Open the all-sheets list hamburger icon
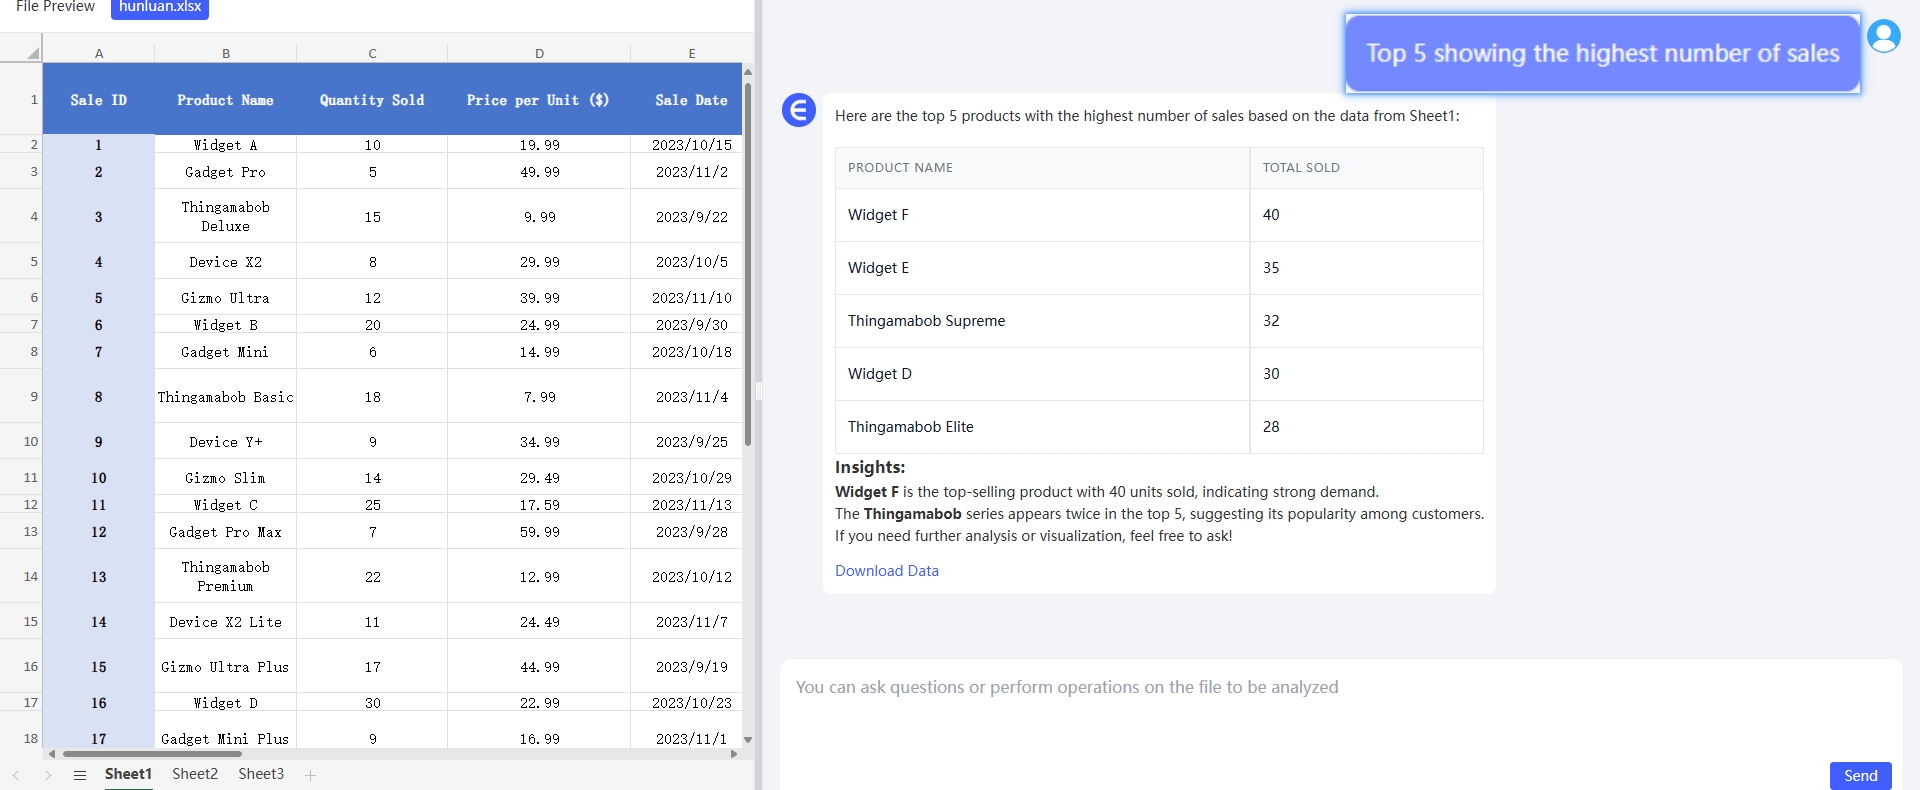This screenshot has height=790, width=1920. click(80, 775)
